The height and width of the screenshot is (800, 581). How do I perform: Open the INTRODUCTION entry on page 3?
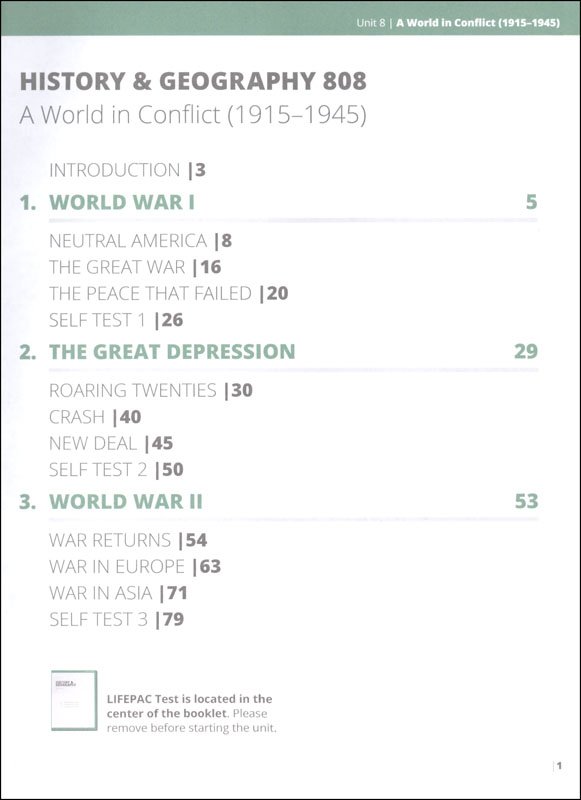(128, 170)
